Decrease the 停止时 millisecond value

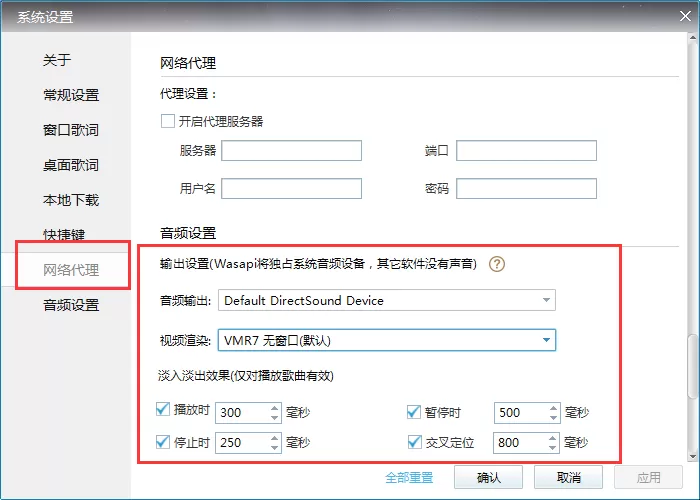click(275, 448)
